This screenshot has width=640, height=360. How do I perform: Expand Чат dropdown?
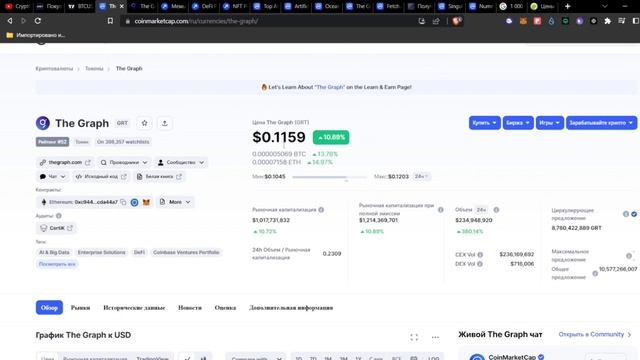53,176
